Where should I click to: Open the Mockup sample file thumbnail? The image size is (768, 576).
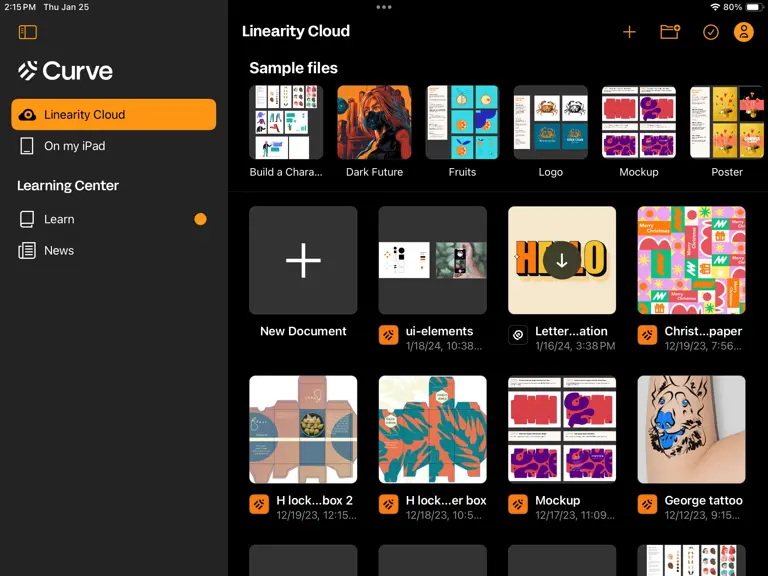(x=639, y=122)
